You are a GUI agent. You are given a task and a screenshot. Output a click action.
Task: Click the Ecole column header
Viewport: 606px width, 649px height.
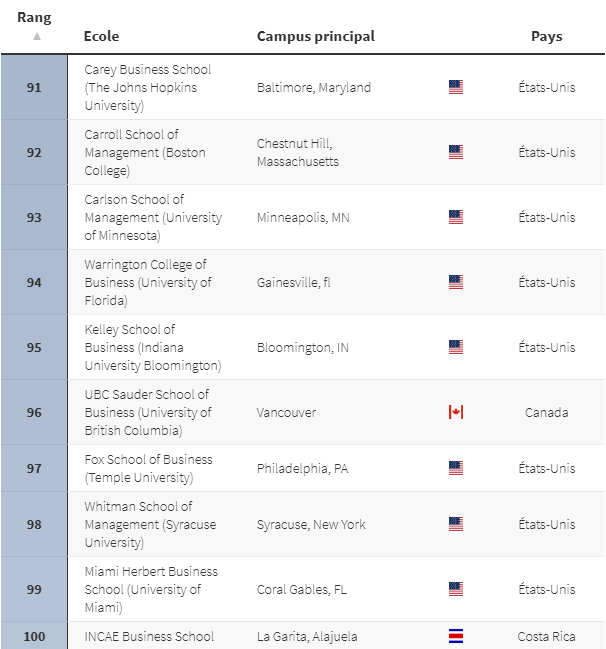[x=101, y=36]
